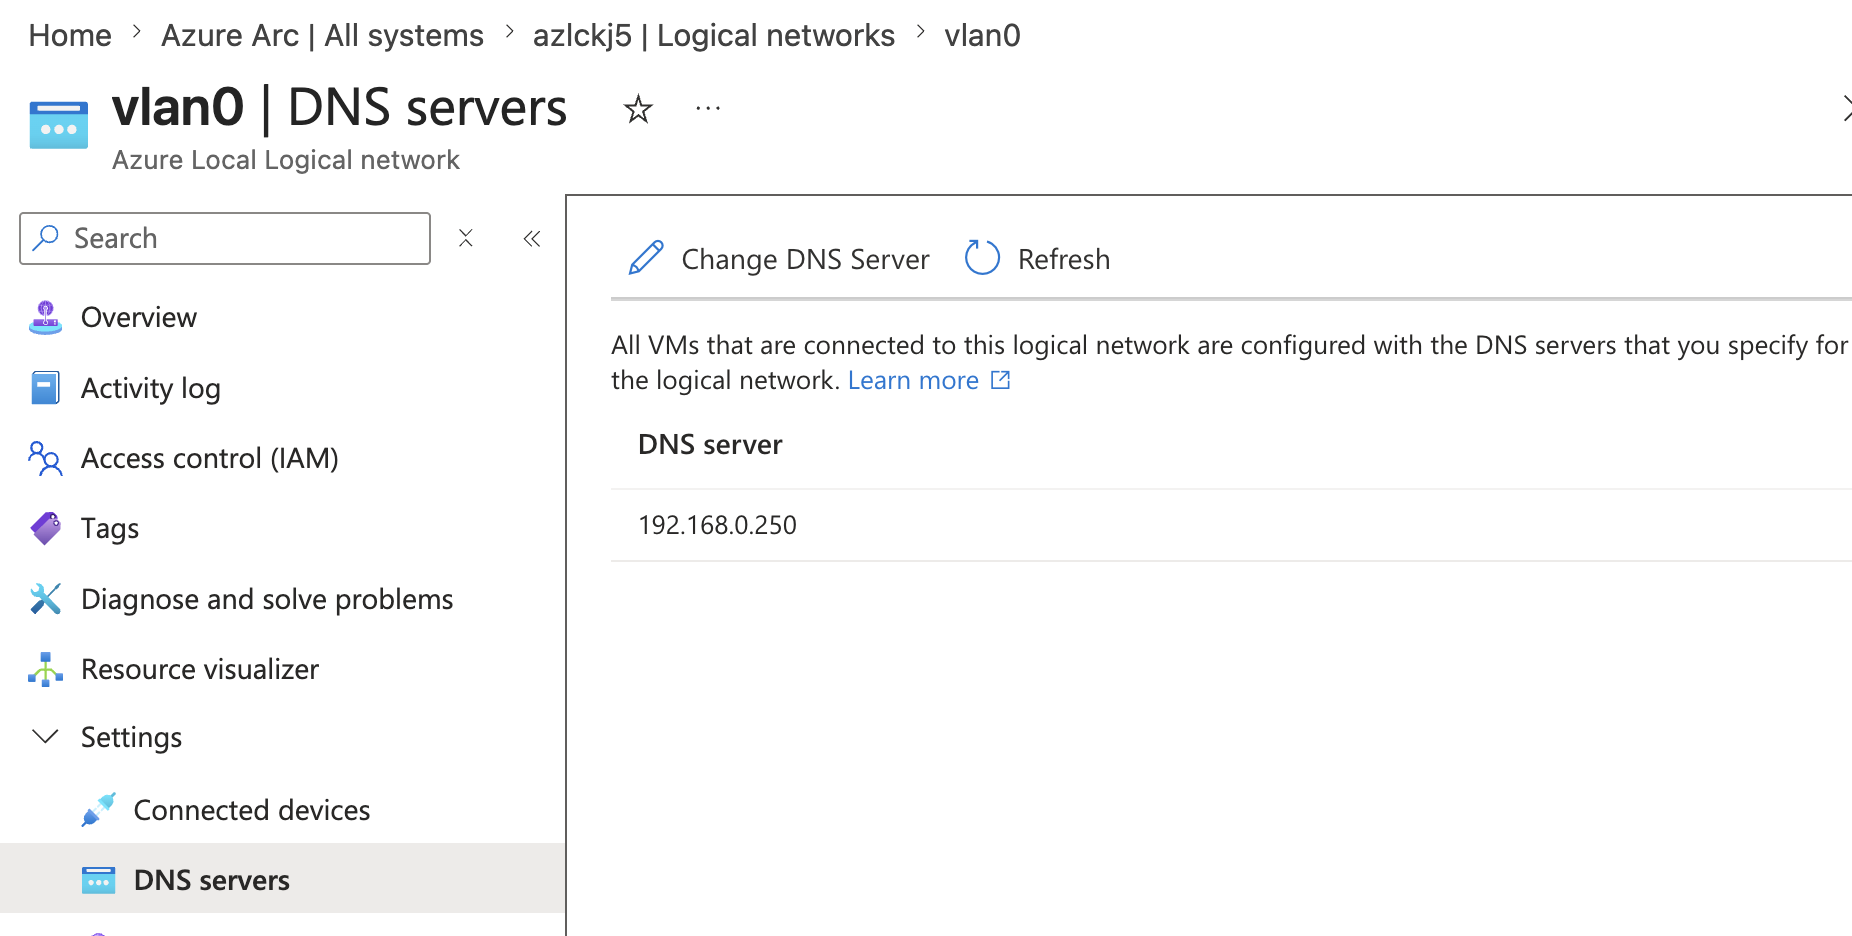Click the Azure Local Logical network subtitle
1852x936 pixels.
tap(285, 160)
